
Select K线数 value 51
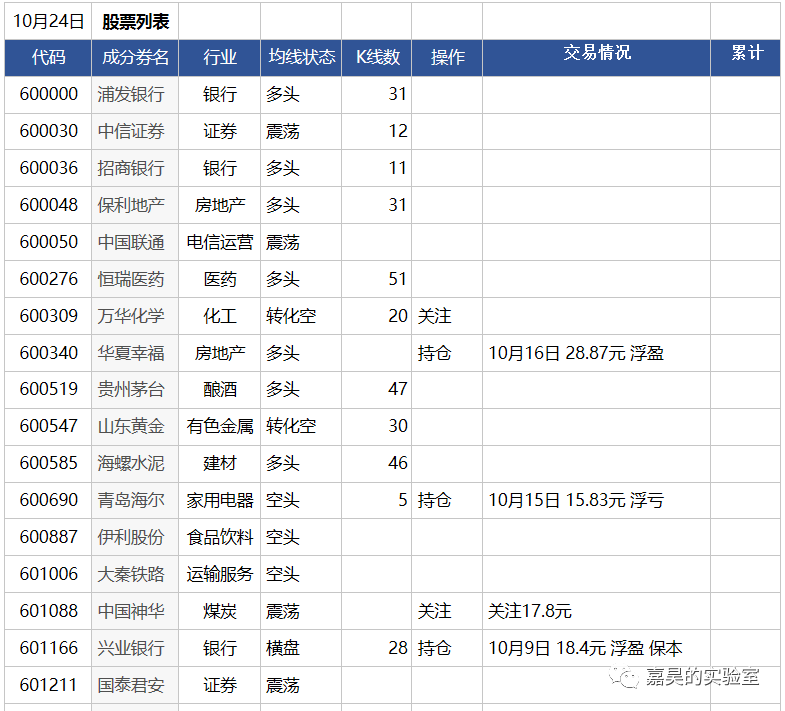[x=376, y=279]
